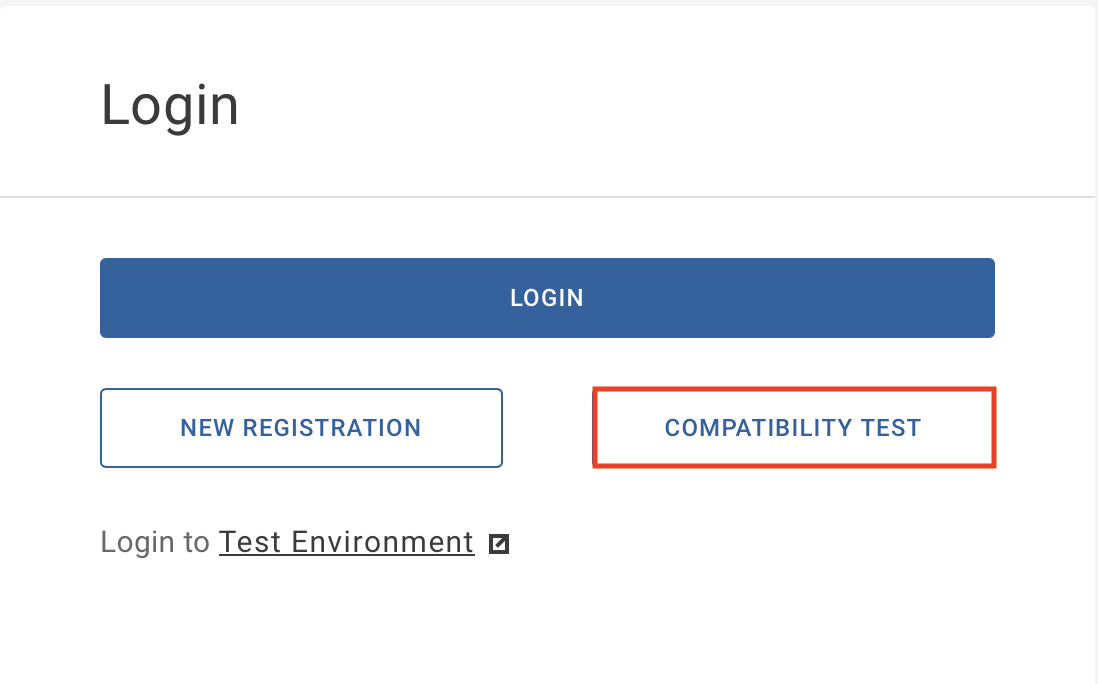Start a new registration

[x=301, y=428]
